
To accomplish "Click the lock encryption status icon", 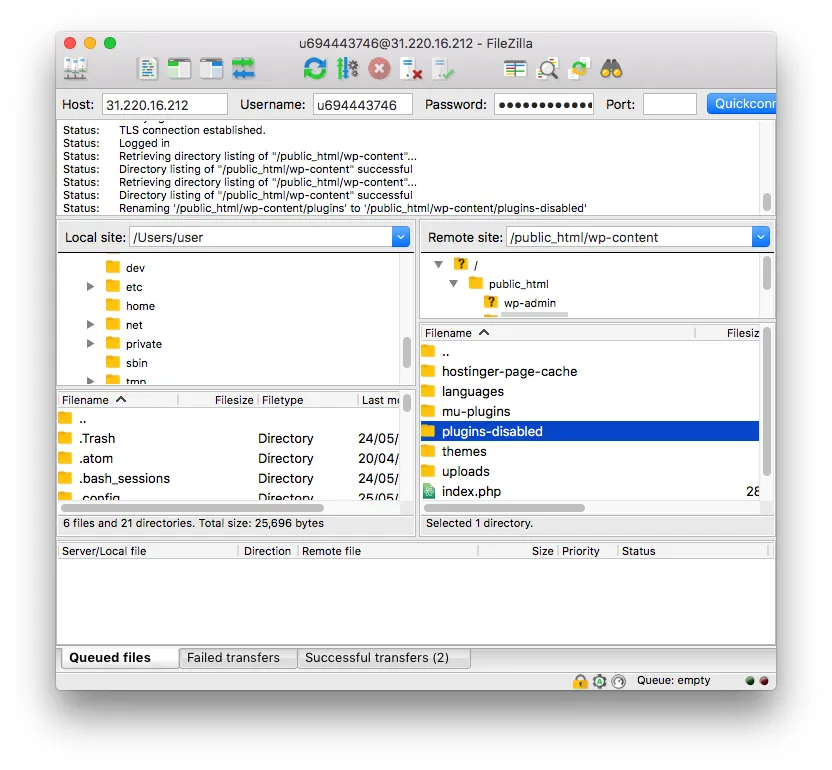I will [x=580, y=681].
